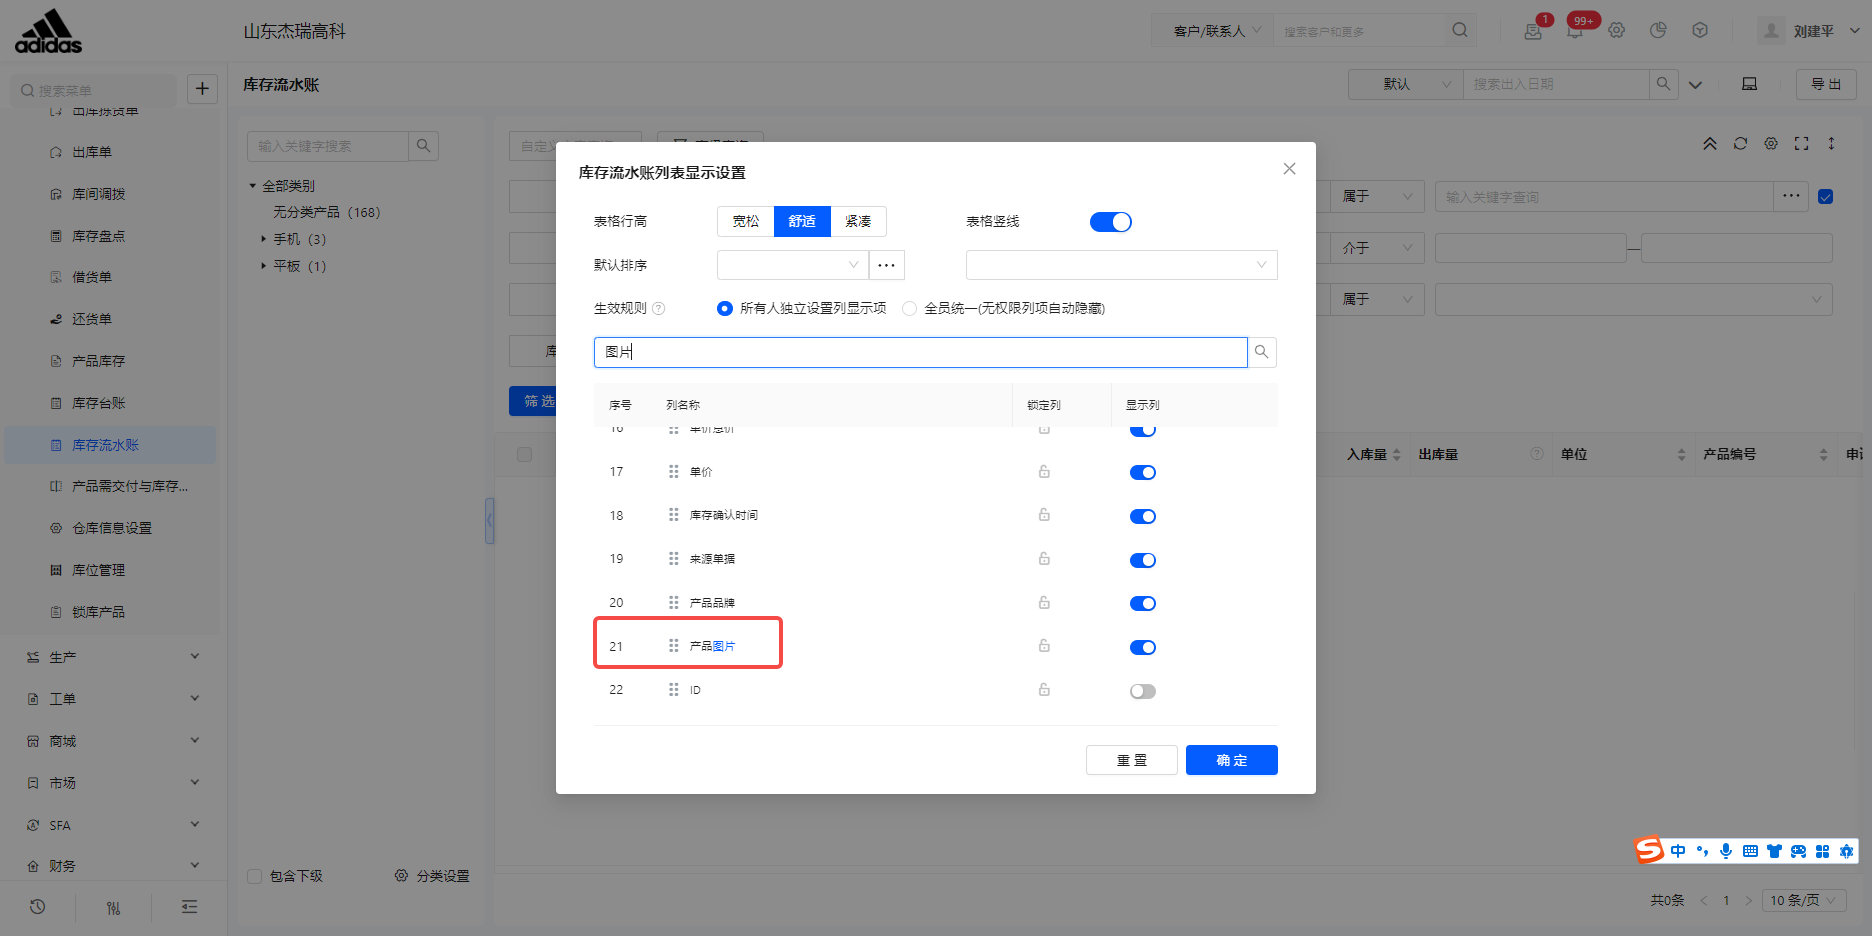
Task: Open the messages icon with badge 1
Action: coord(1533,31)
